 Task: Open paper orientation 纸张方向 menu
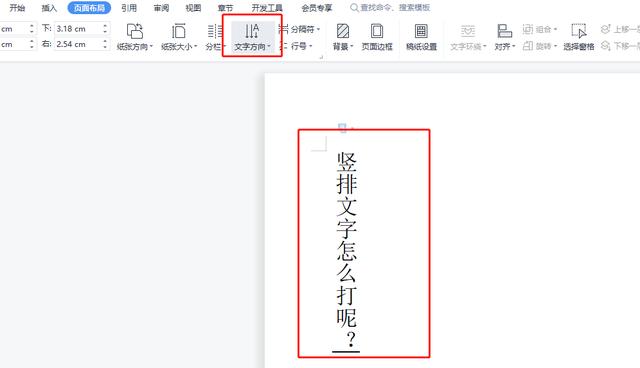coord(135,37)
